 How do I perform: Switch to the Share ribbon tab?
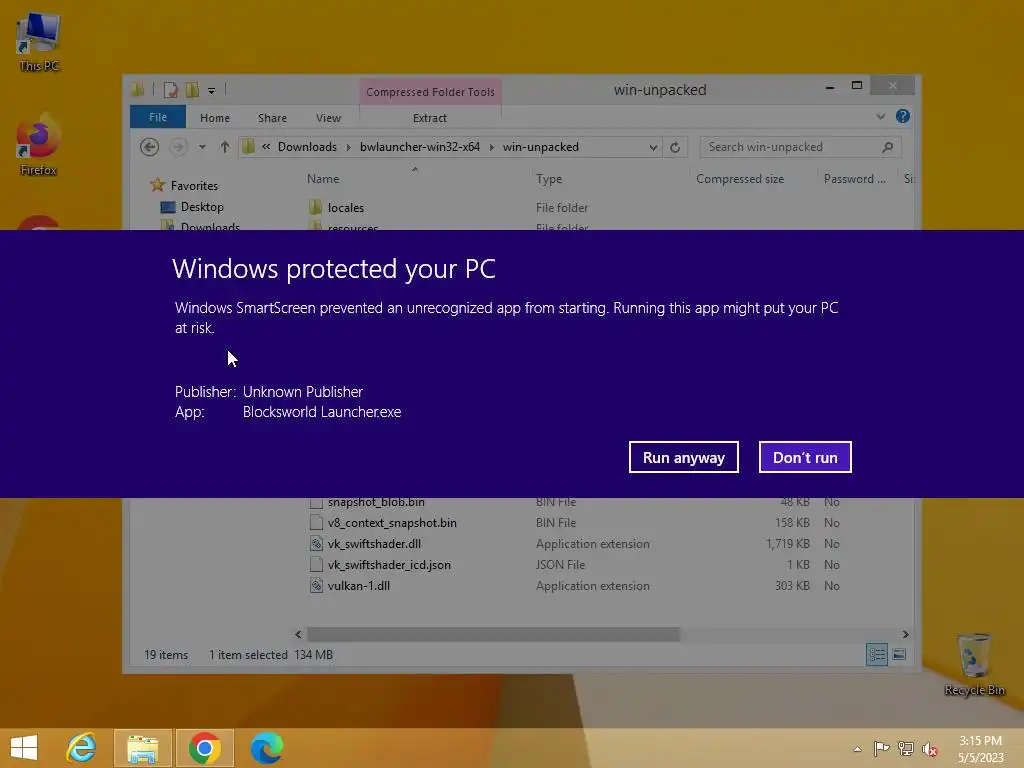click(272, 118)
